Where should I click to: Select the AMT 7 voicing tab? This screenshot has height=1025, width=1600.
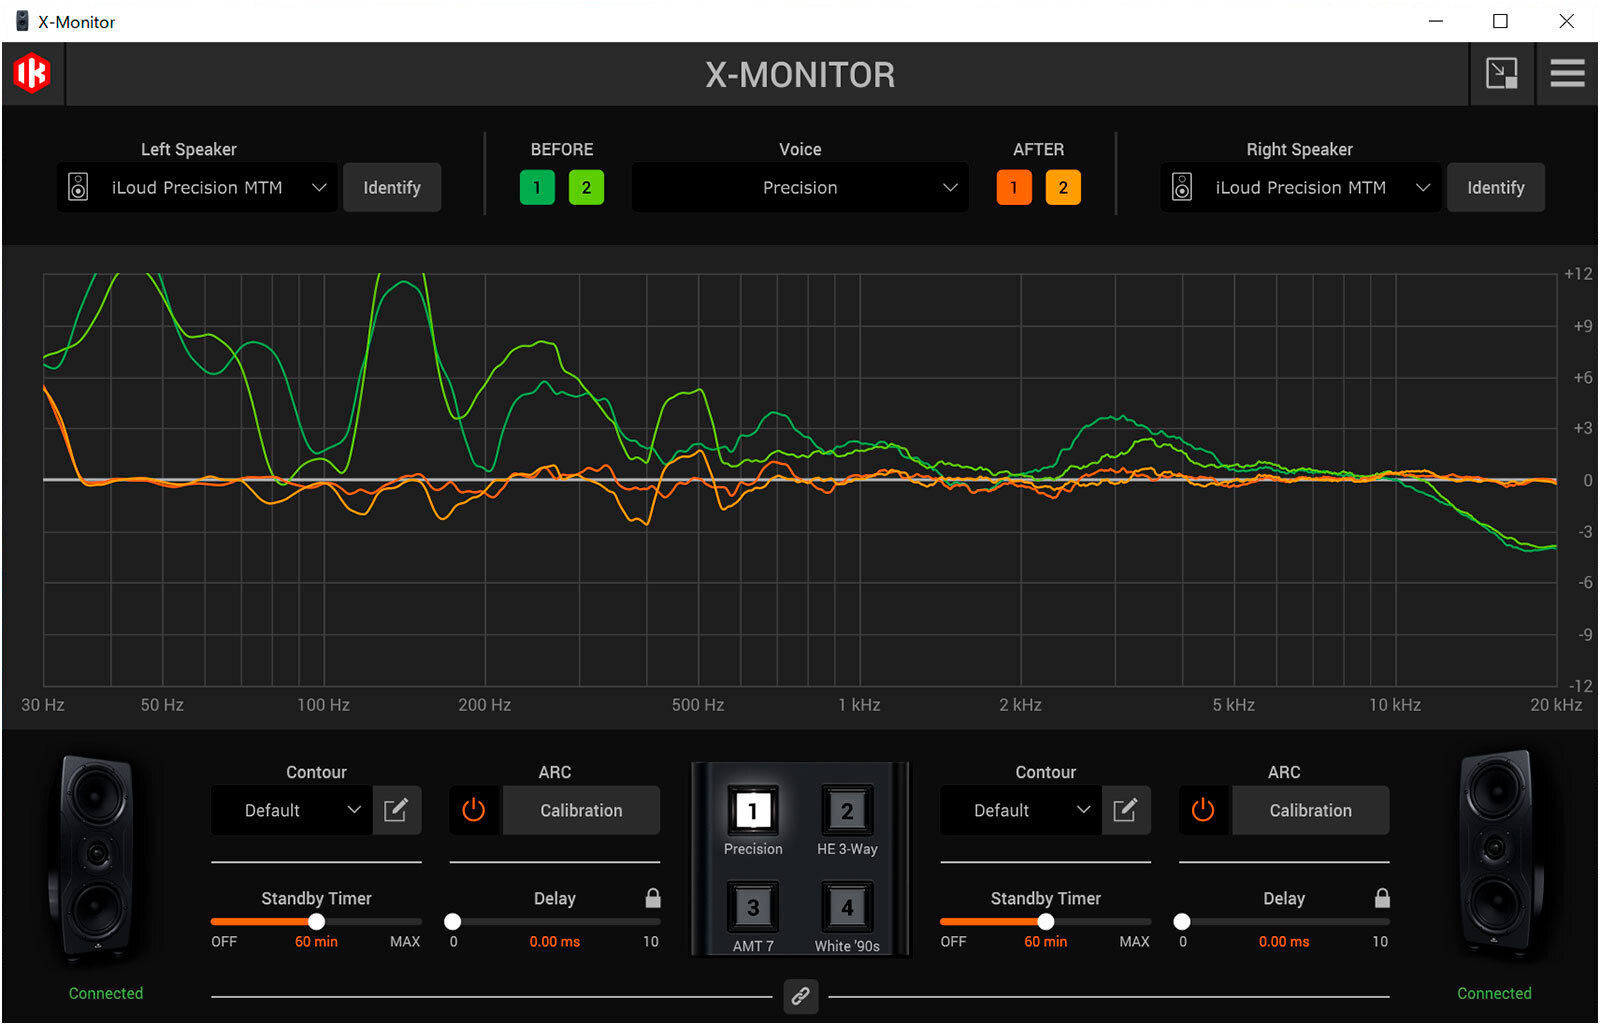pos(753,908)
